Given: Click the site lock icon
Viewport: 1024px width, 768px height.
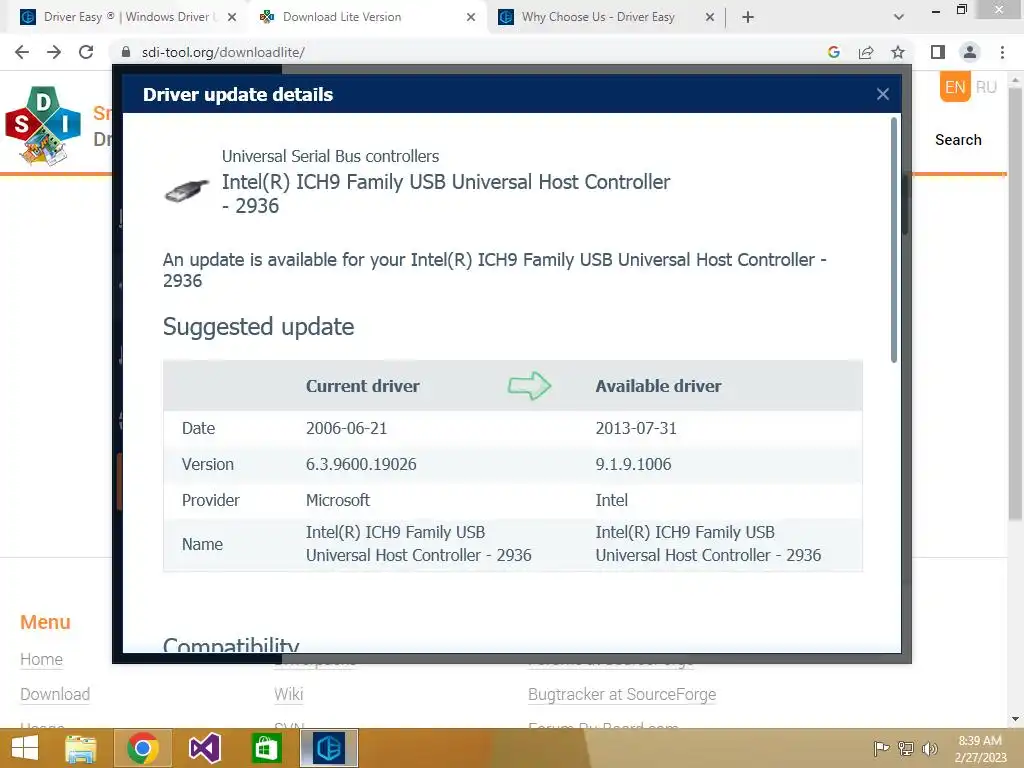Looking at the screenshot, I should click(x=127, y=52).
